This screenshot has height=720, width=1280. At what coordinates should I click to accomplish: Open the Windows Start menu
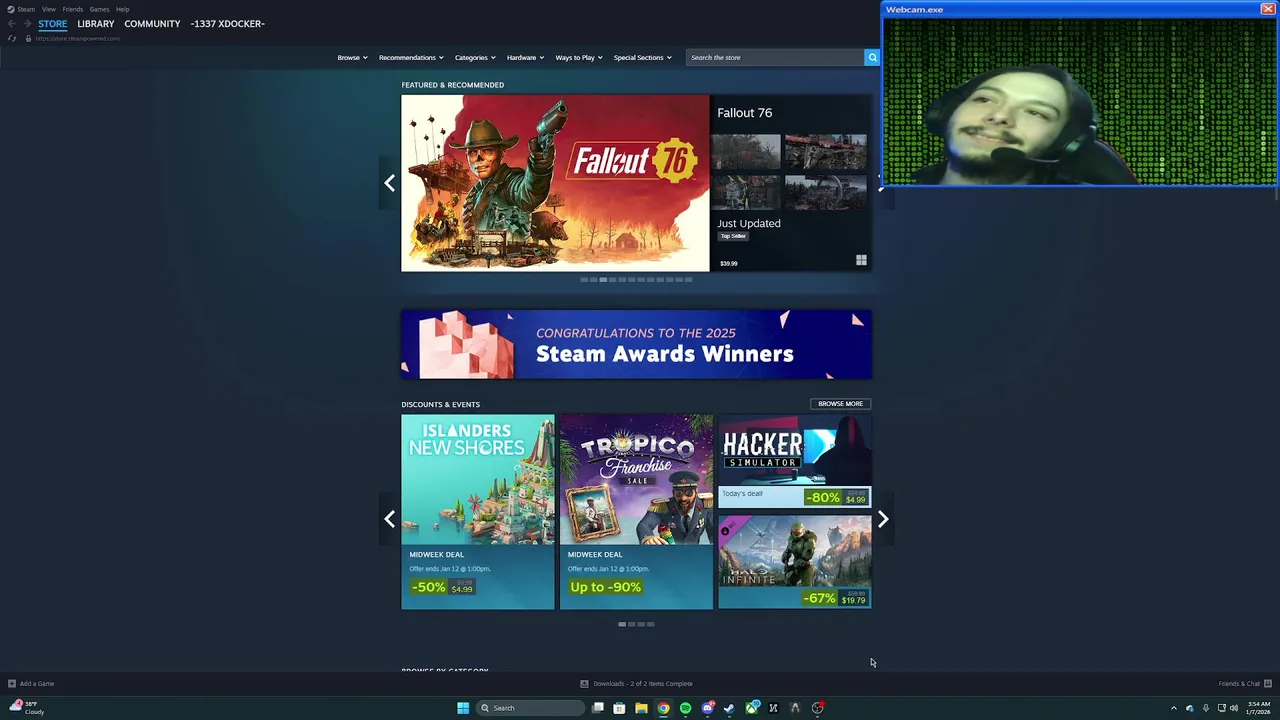463,708
